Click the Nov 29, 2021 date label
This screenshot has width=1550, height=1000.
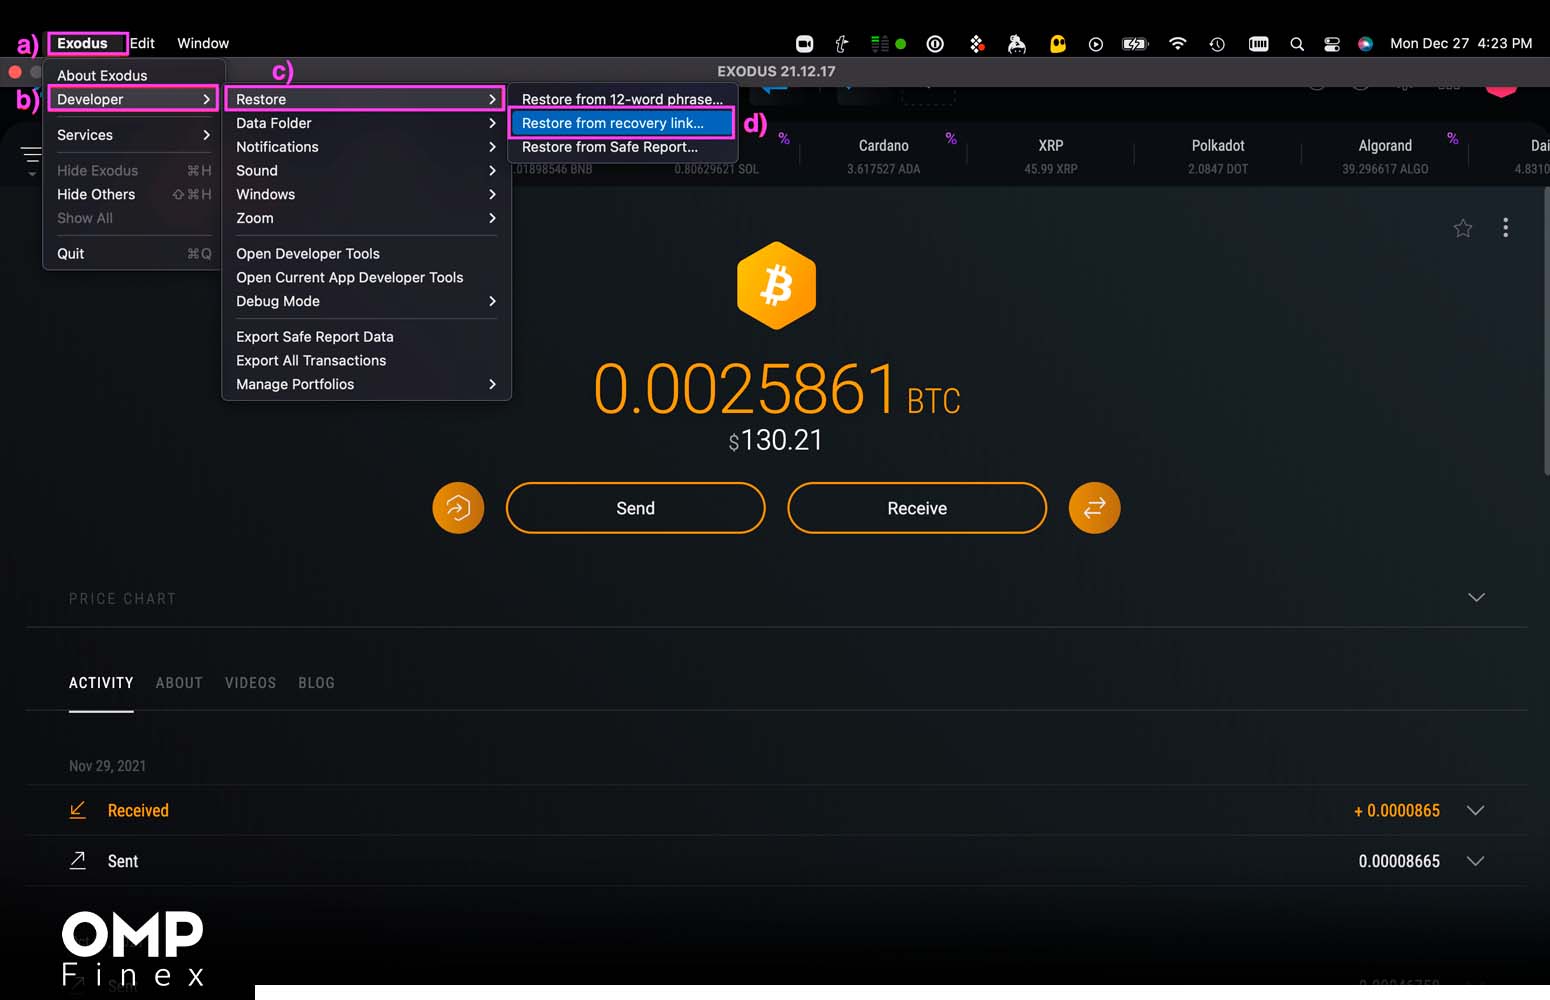pyautogui.click(x=107, y=766)
